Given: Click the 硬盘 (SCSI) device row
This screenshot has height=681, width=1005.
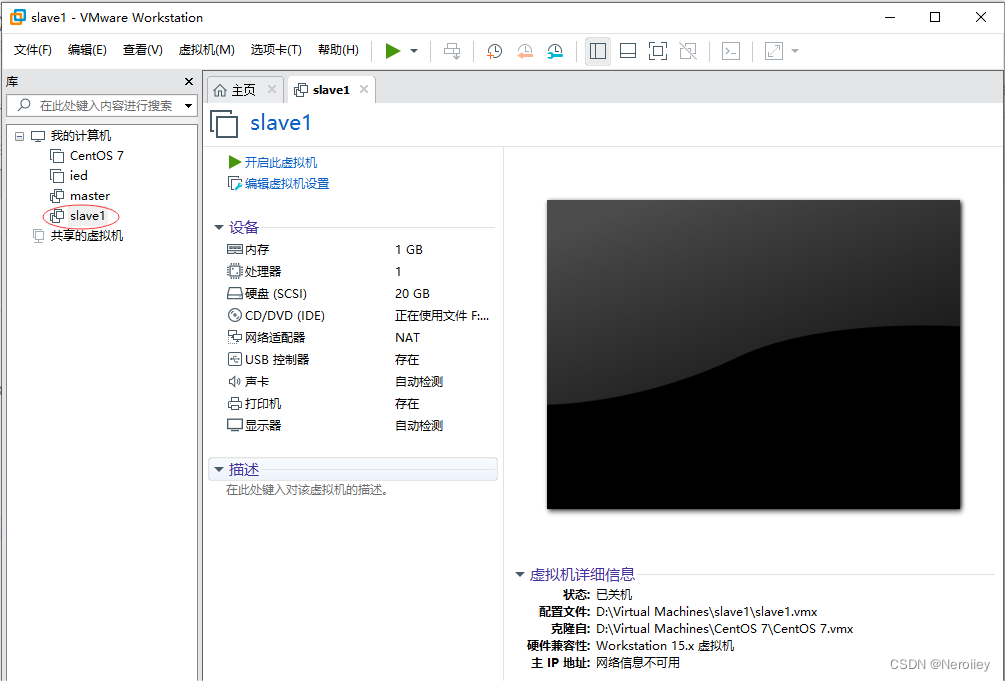Looking at the screenshot, I should (x=359, y=294).
